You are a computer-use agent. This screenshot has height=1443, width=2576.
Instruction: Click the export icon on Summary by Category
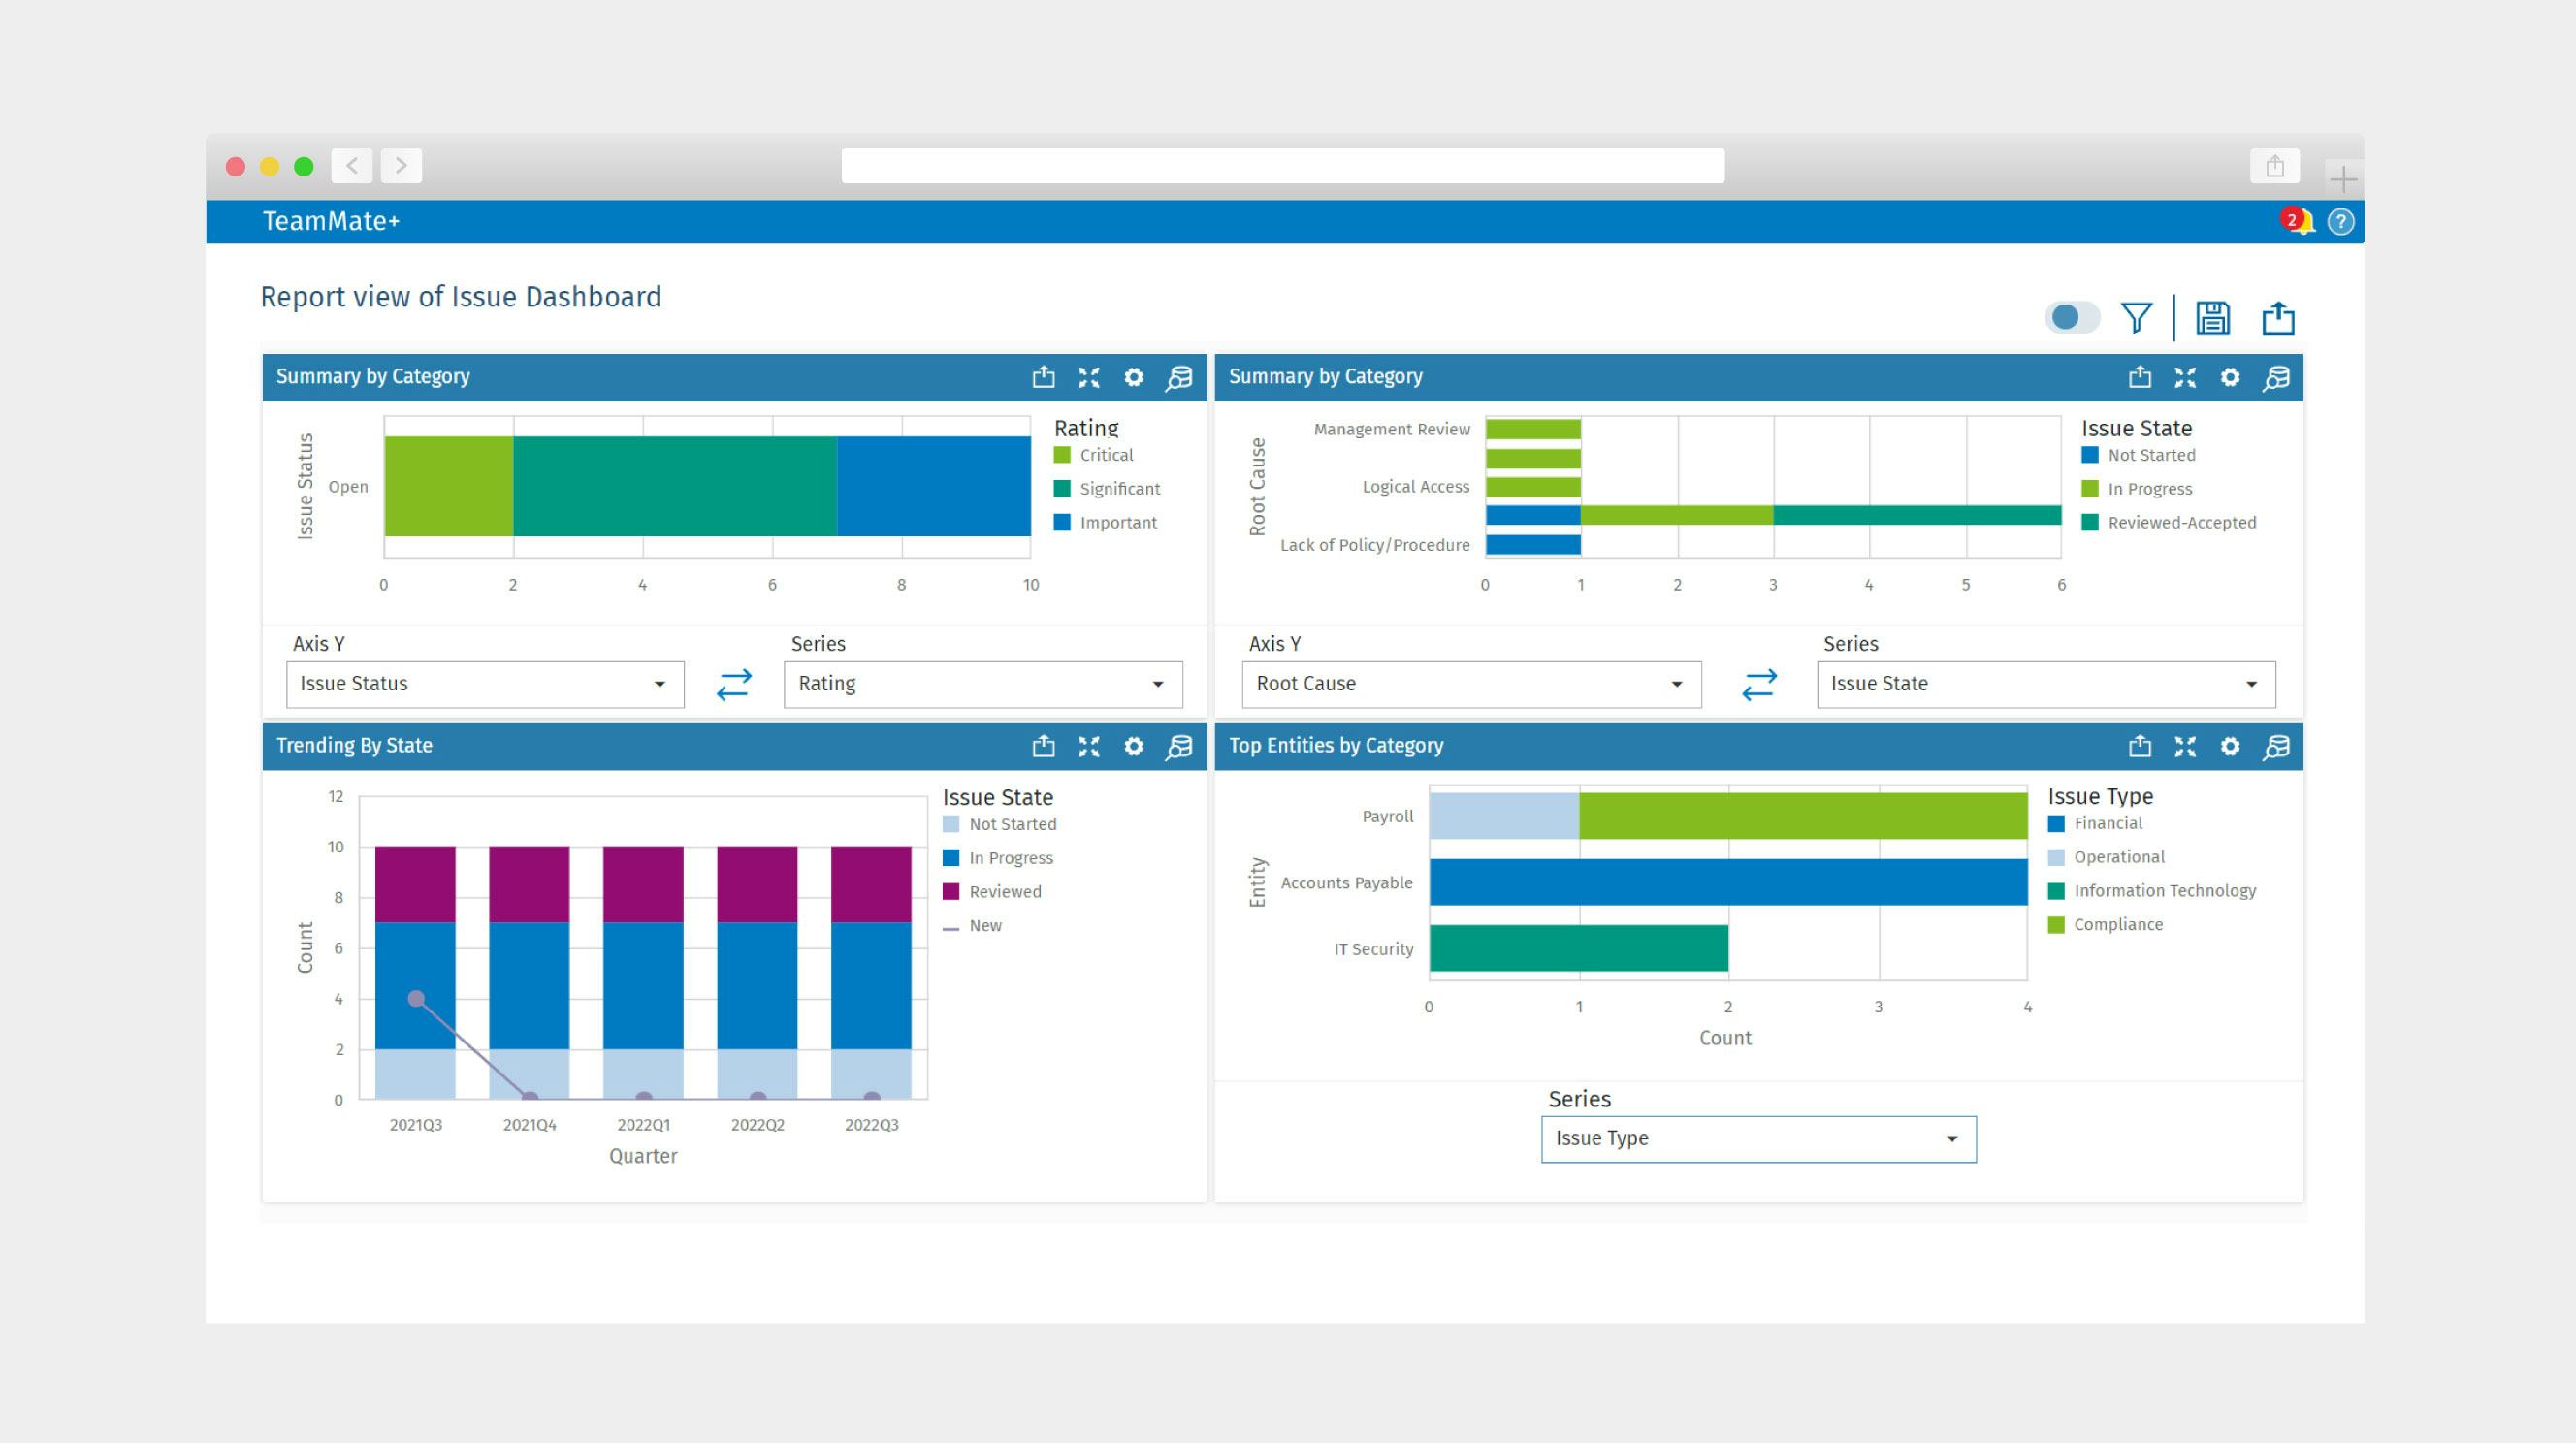pos(1046,375)
